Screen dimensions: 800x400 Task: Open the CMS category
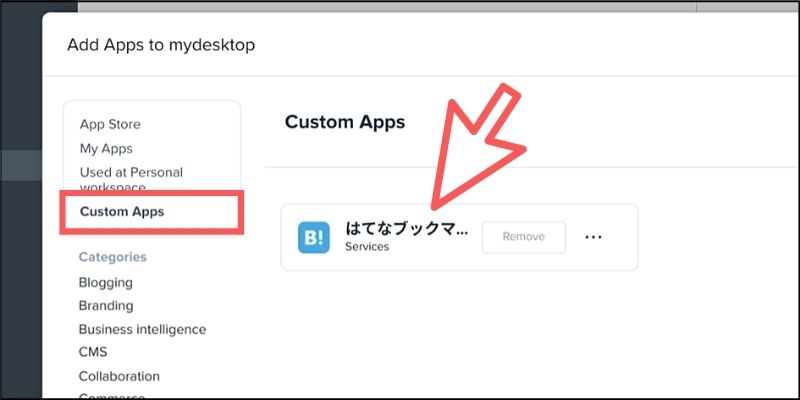tap(93, 352)
